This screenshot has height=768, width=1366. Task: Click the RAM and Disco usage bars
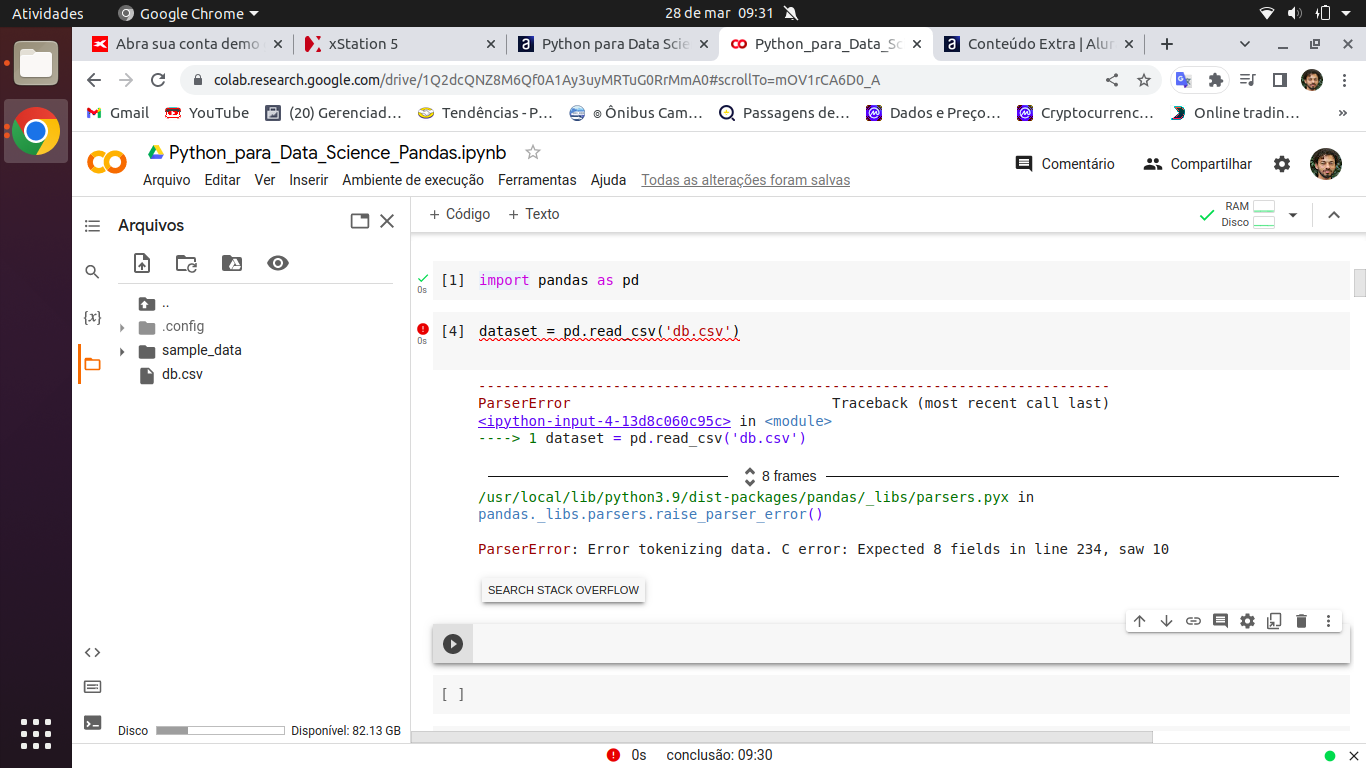coord(1248,214)
